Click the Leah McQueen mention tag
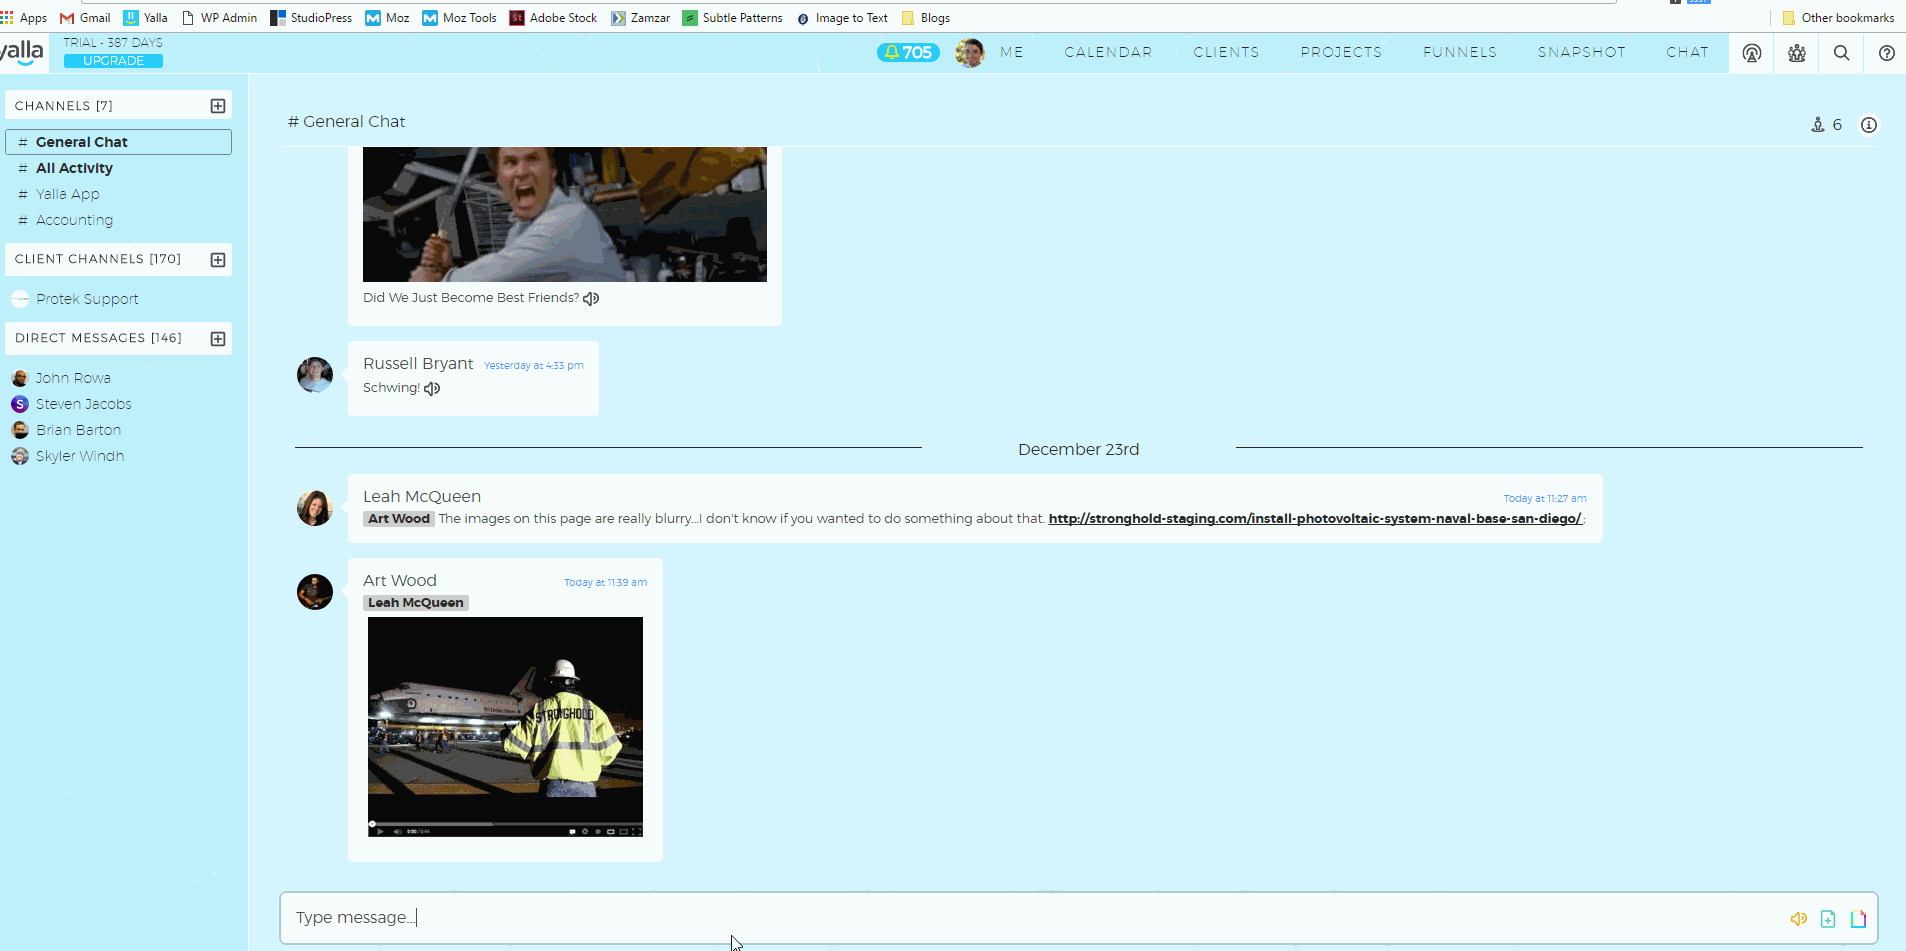This screenshot has width=1906, height=951. tap(416, 603)
